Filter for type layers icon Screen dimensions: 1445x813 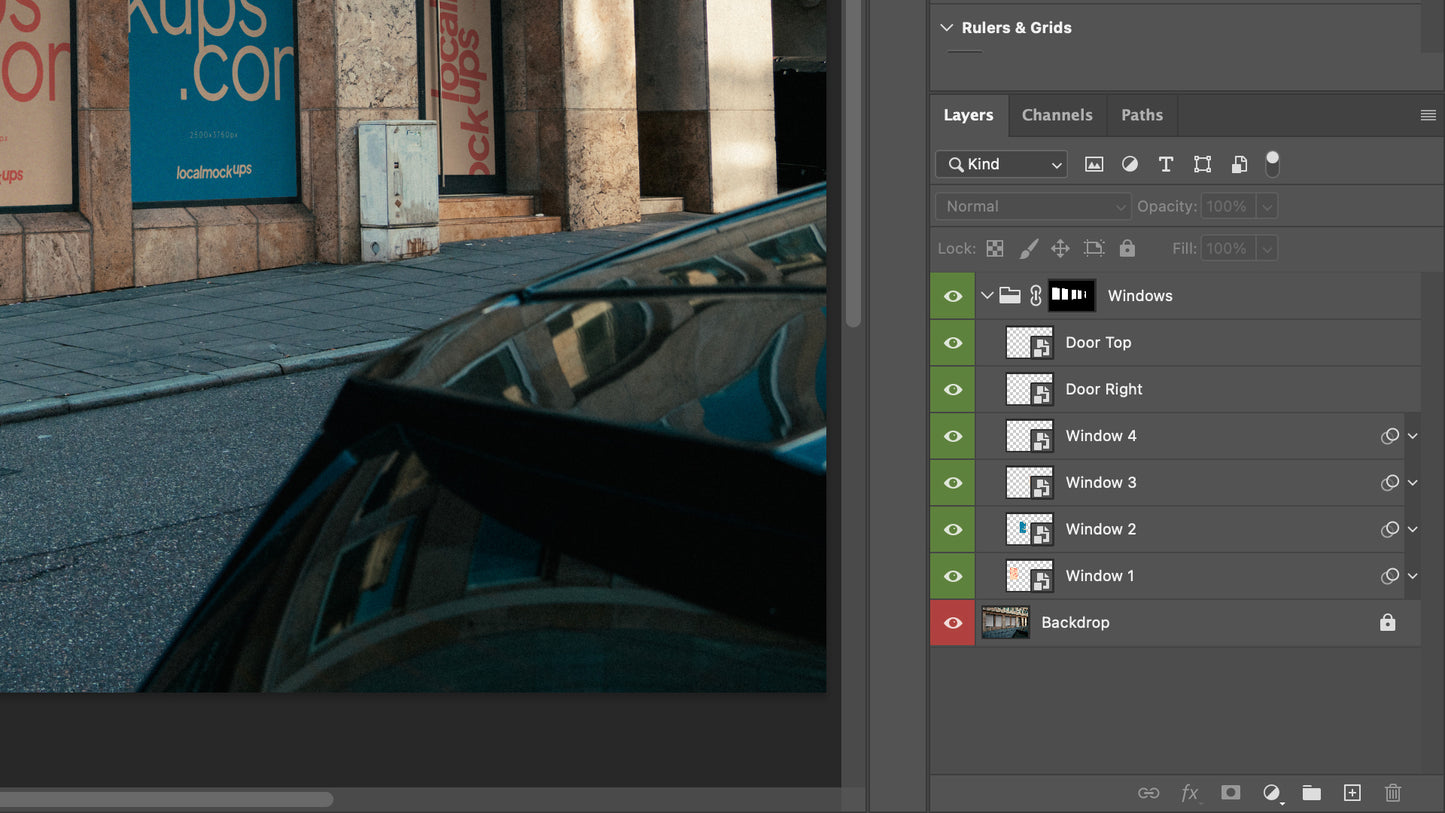click(1166, 164)
